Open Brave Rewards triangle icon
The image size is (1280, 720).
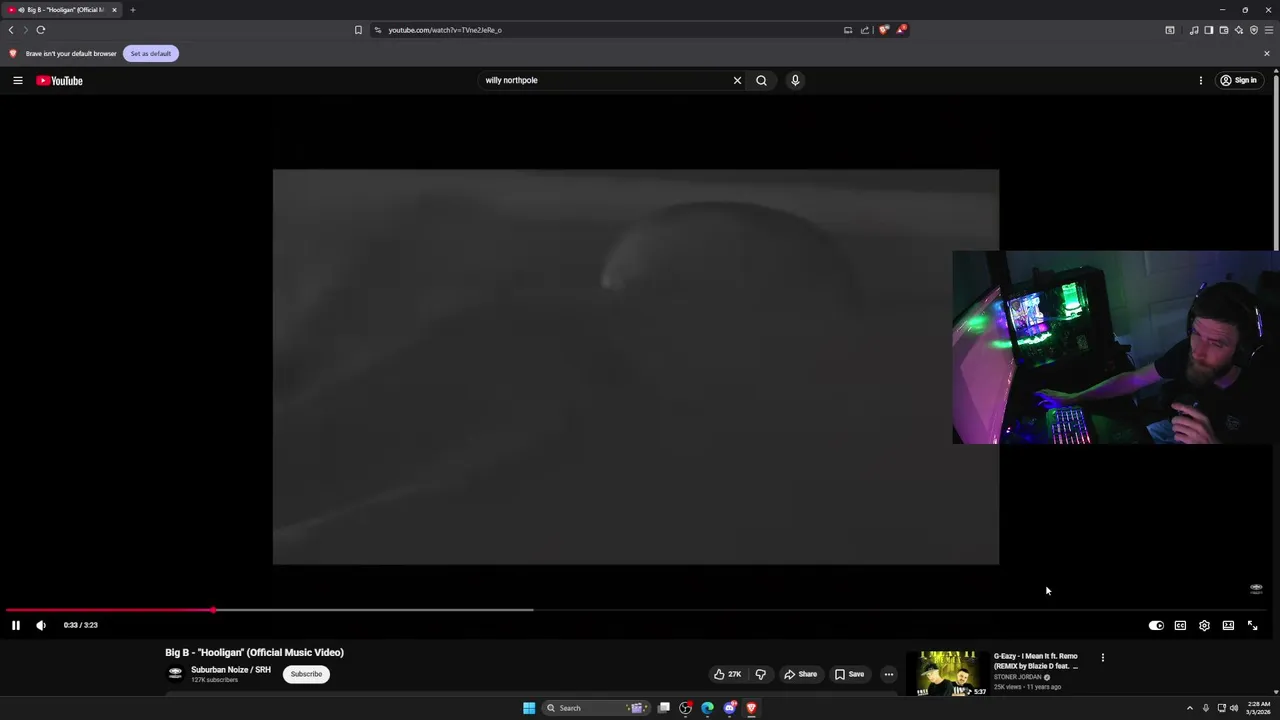click(901, 30)
